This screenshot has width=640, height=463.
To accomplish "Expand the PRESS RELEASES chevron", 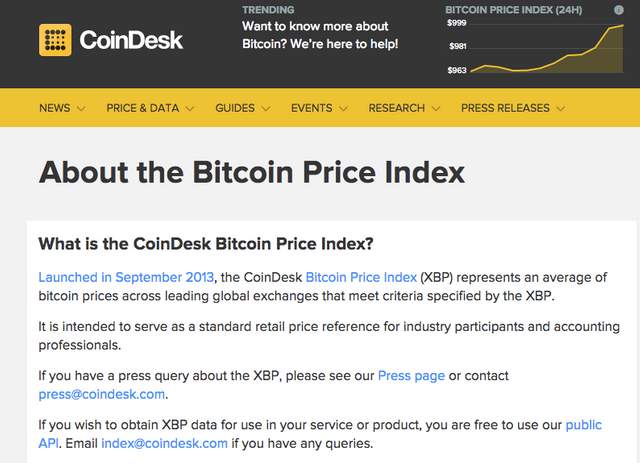I will click(x=561, y=109).
